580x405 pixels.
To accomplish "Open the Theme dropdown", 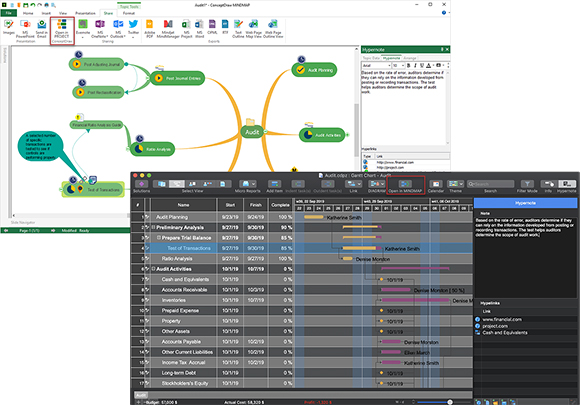I will tap(455, 186).
